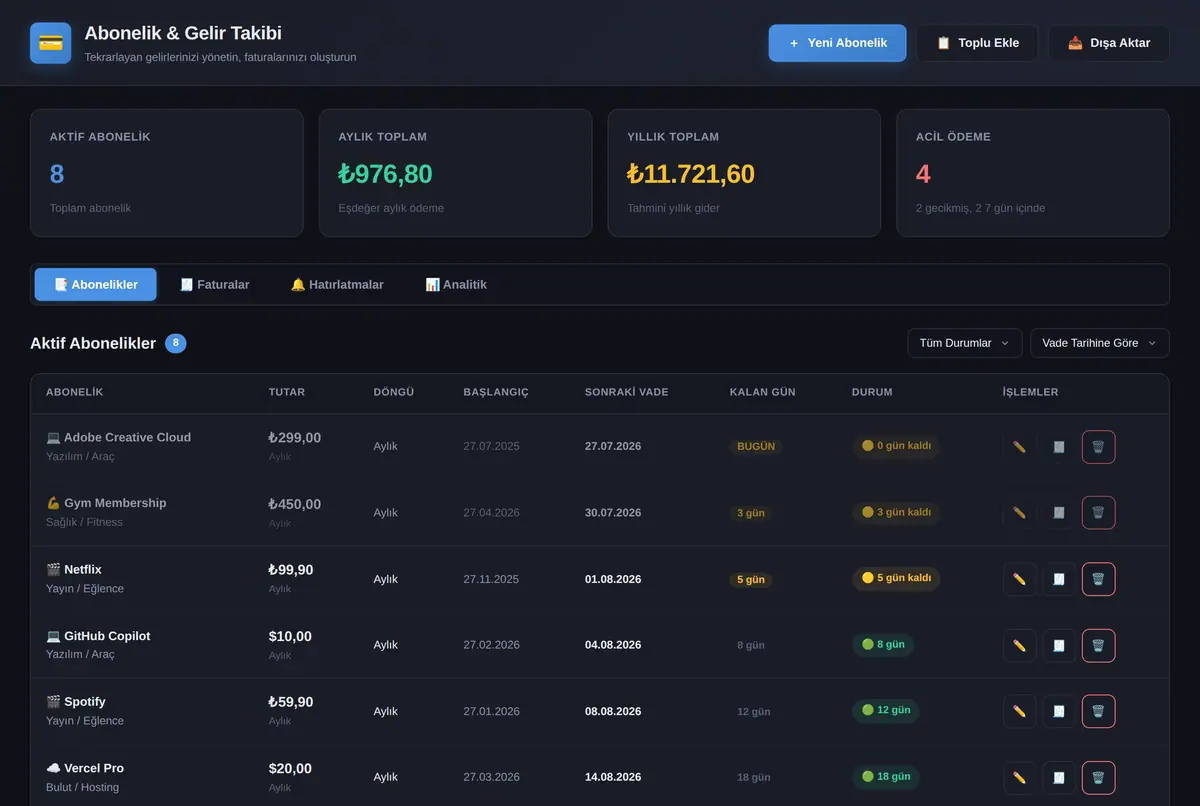
Task: Click the pencil icon in Netflix row
Action: pyautogui.click(x=1019, y=579)
